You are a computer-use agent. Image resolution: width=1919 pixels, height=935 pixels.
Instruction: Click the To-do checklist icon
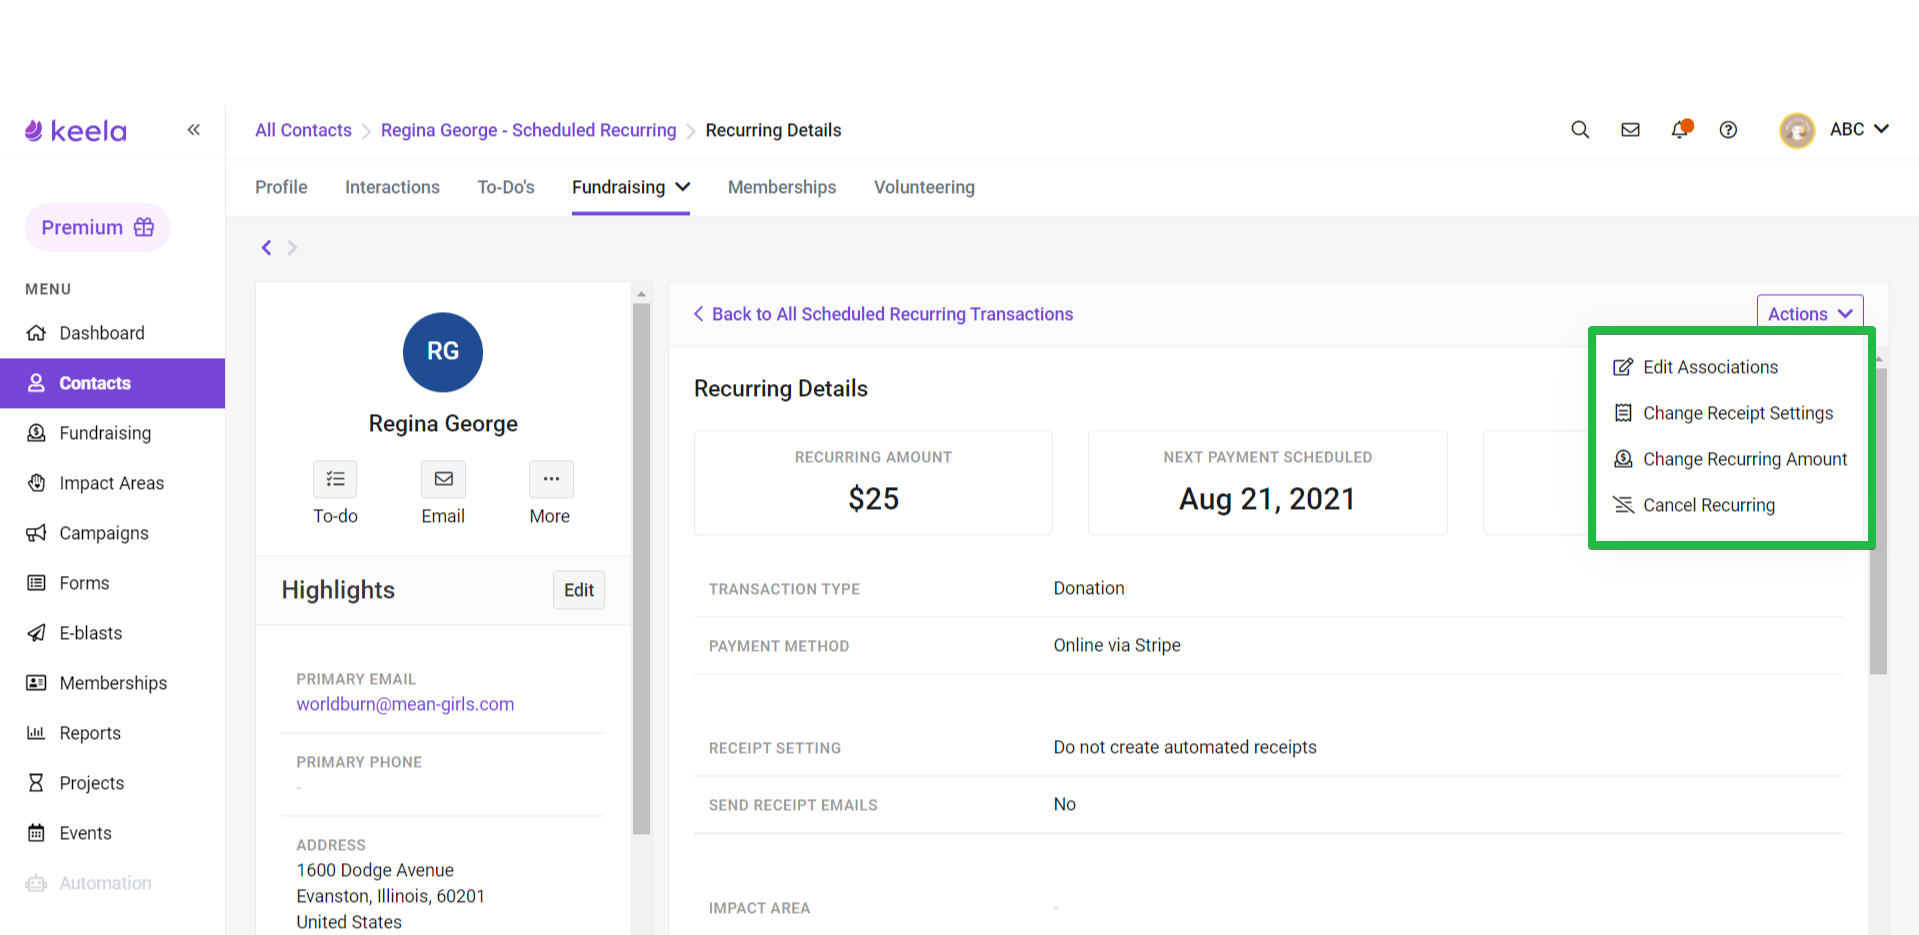click(335, 479)
